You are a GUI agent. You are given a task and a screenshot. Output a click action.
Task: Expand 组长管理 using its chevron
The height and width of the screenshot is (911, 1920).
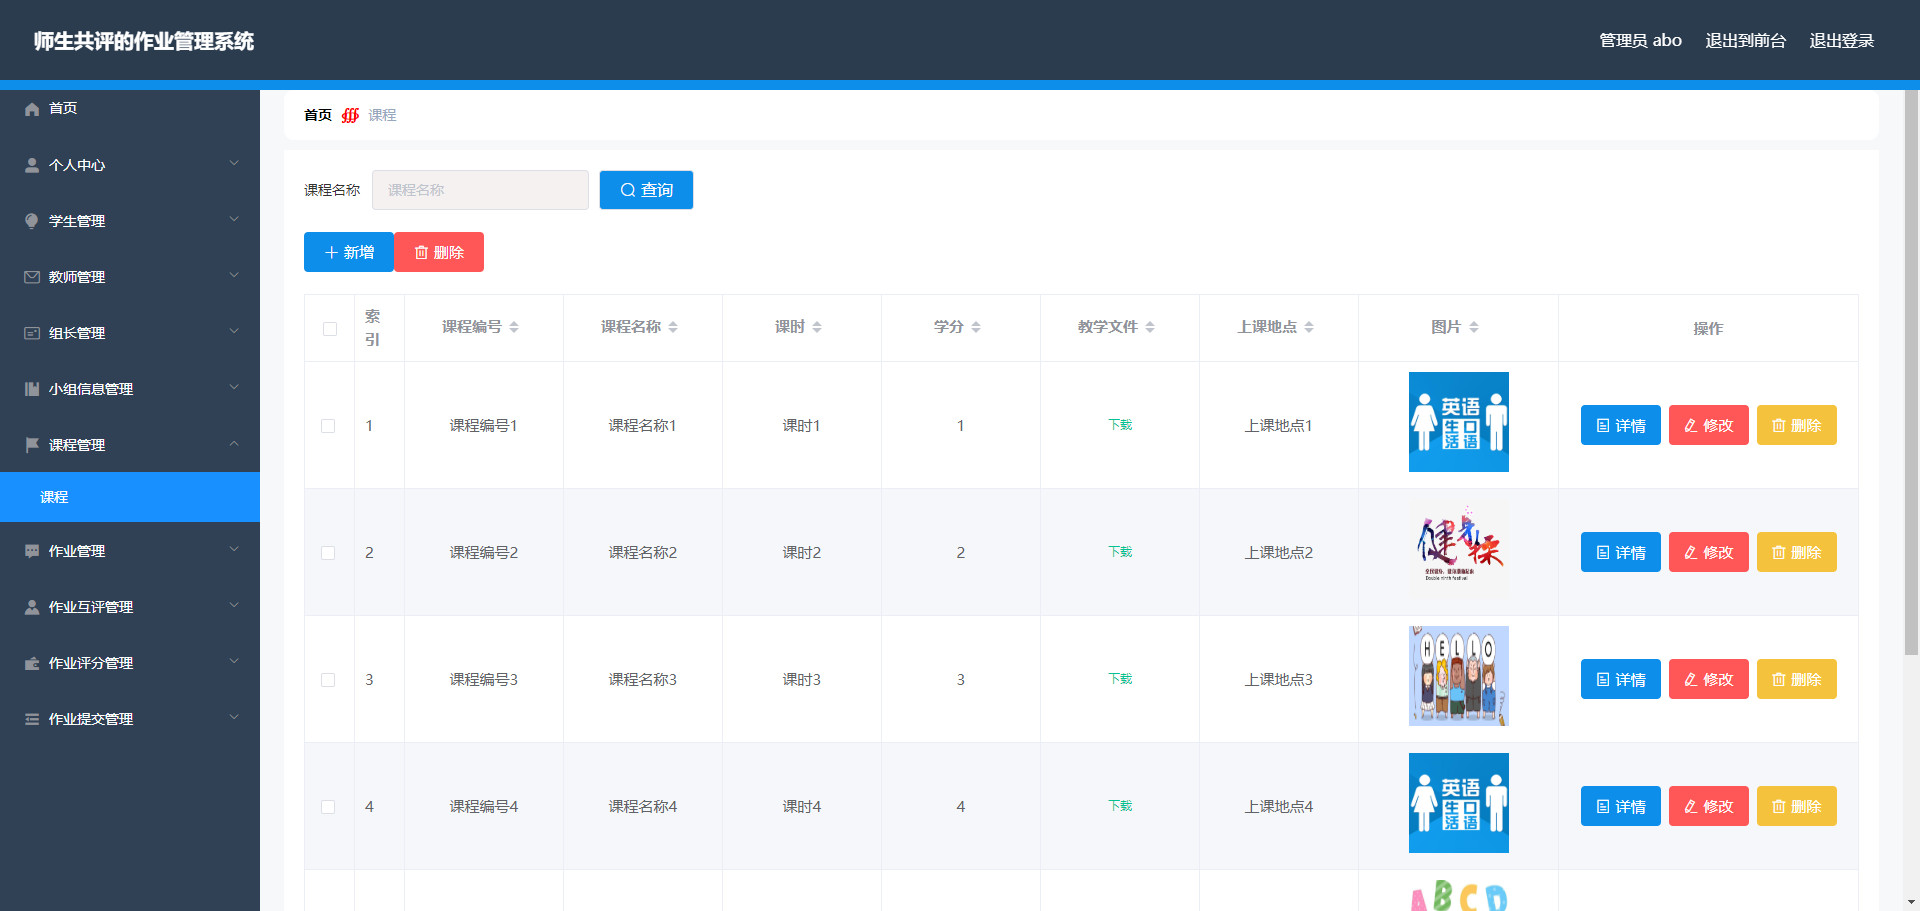point(234,331)
